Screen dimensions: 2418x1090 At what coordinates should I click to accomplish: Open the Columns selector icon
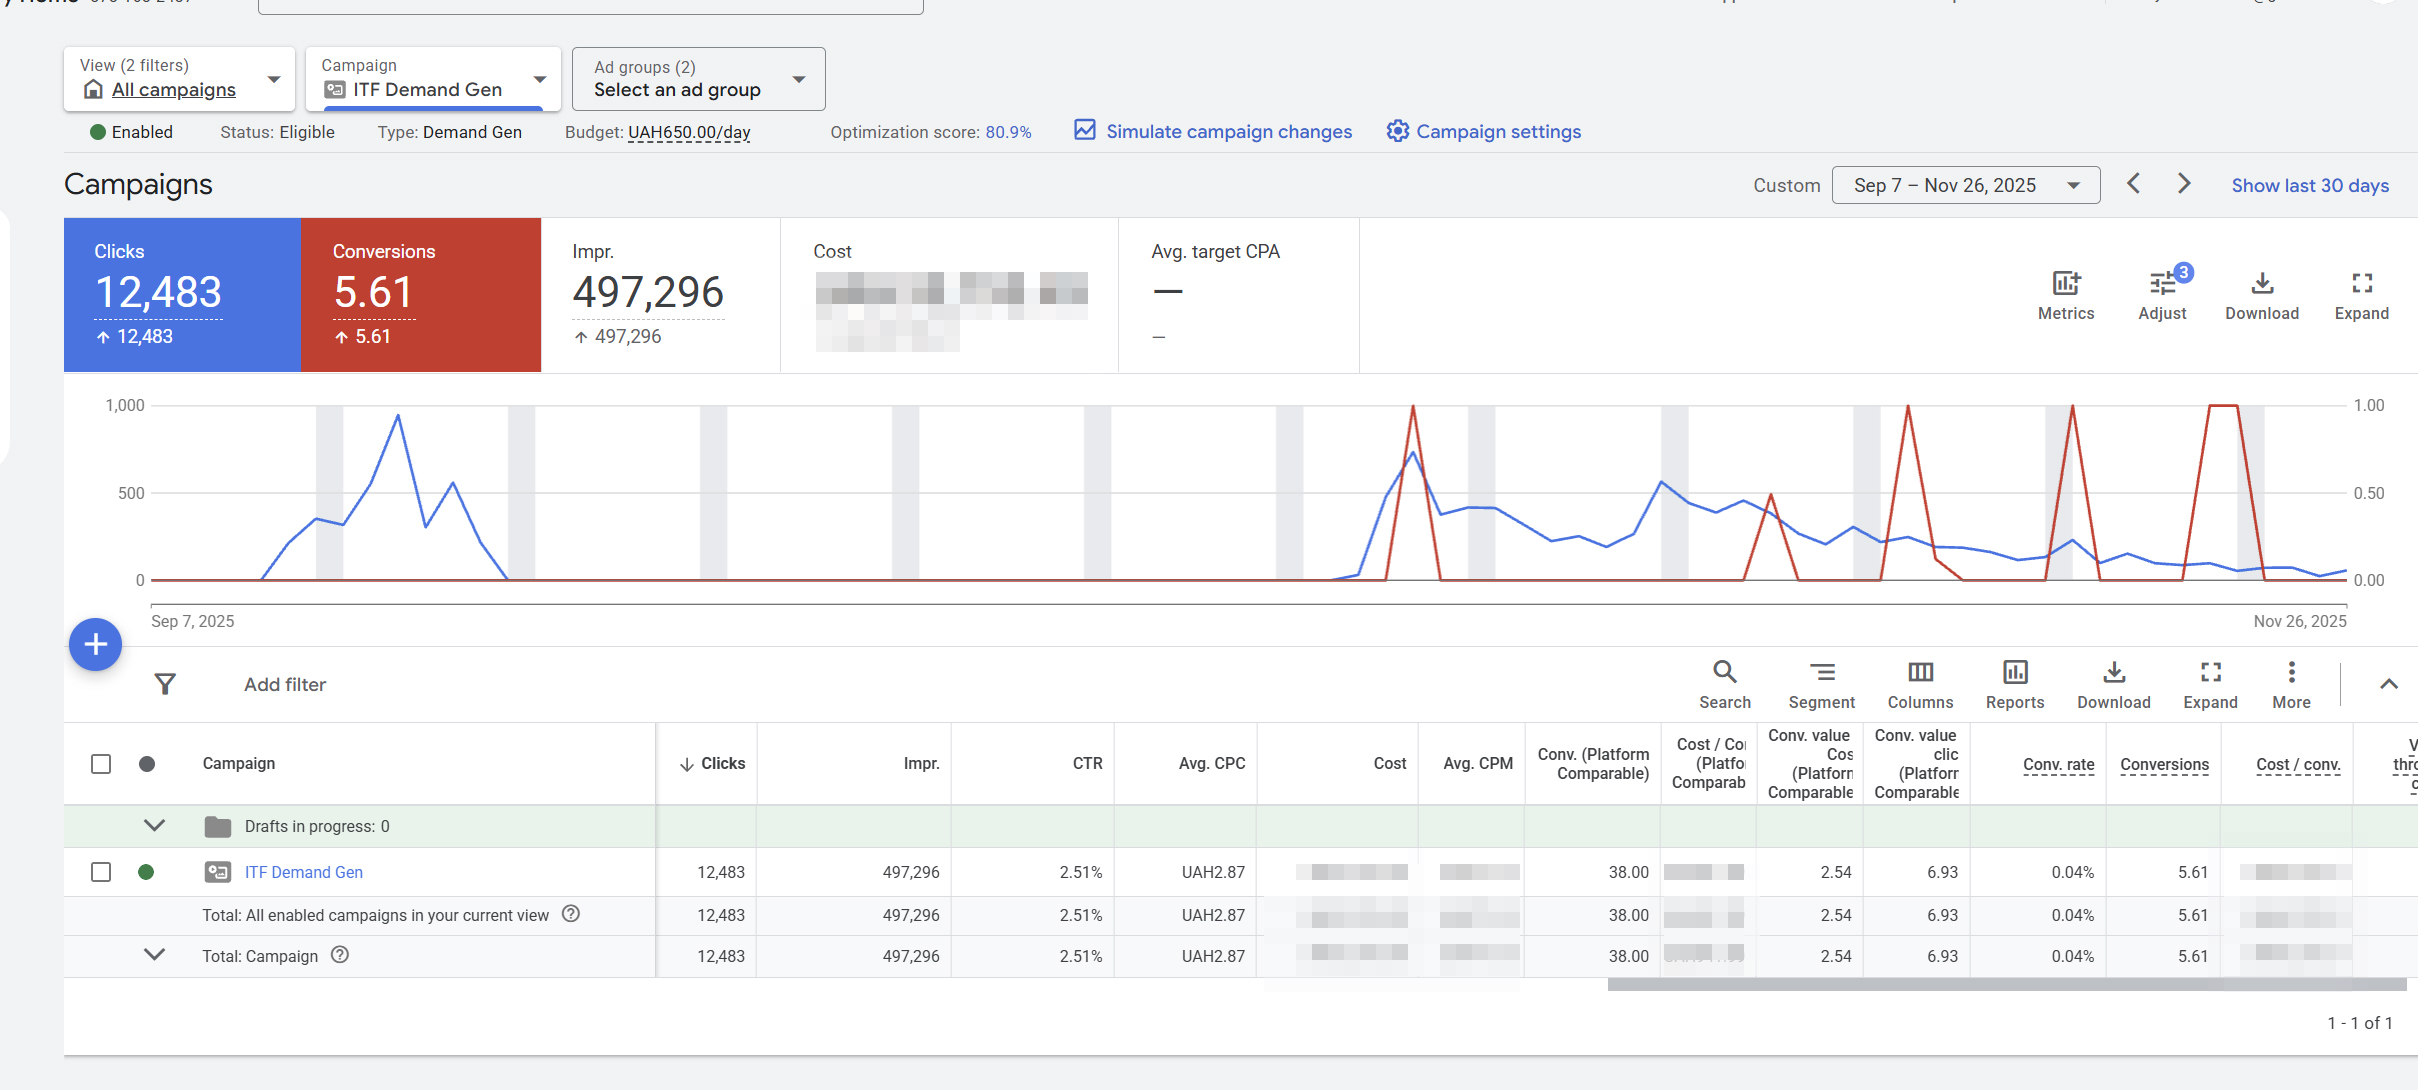click(1919, 672)
